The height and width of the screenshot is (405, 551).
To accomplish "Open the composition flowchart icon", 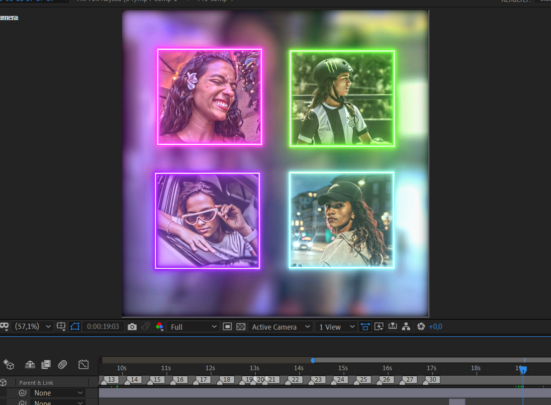I will [x=406, y=327].
